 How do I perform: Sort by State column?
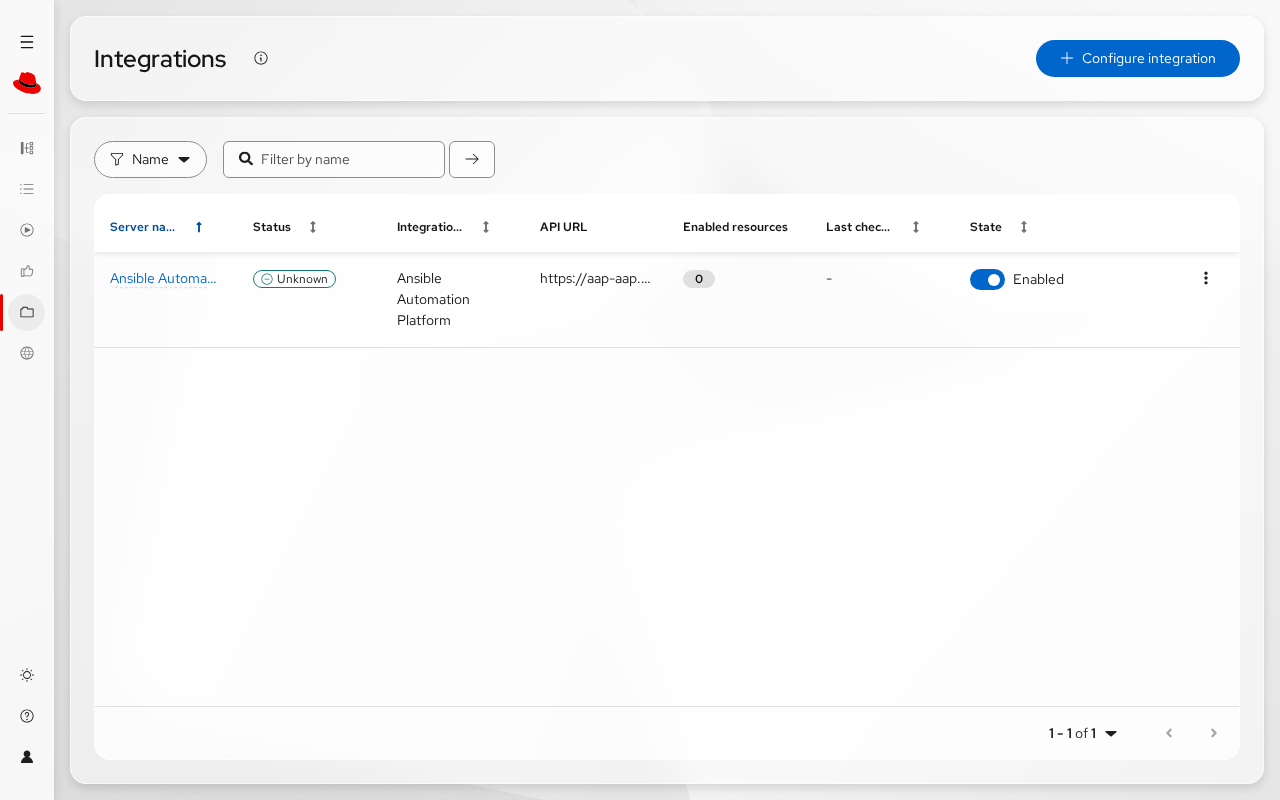[999, 227]
